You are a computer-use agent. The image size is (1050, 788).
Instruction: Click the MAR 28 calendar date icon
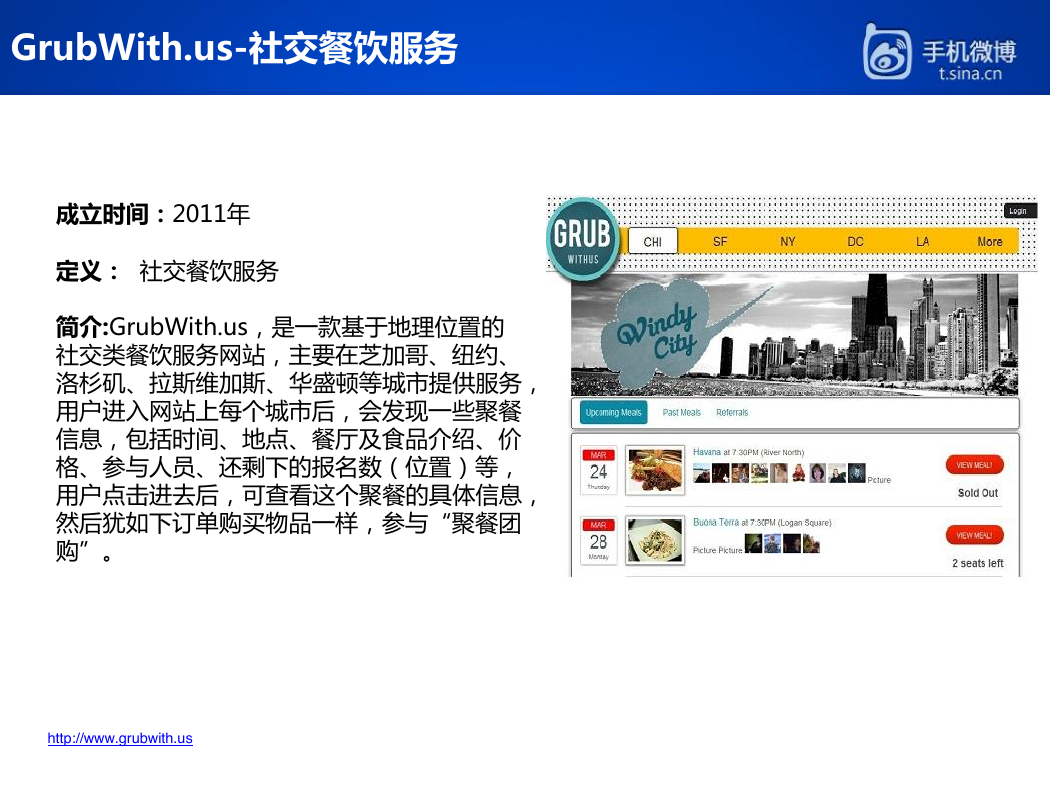598,540
